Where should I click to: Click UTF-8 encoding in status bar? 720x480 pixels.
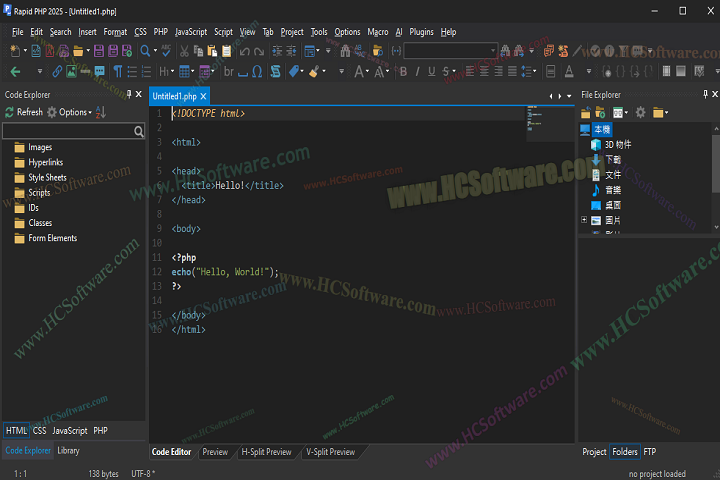[143, 474]
